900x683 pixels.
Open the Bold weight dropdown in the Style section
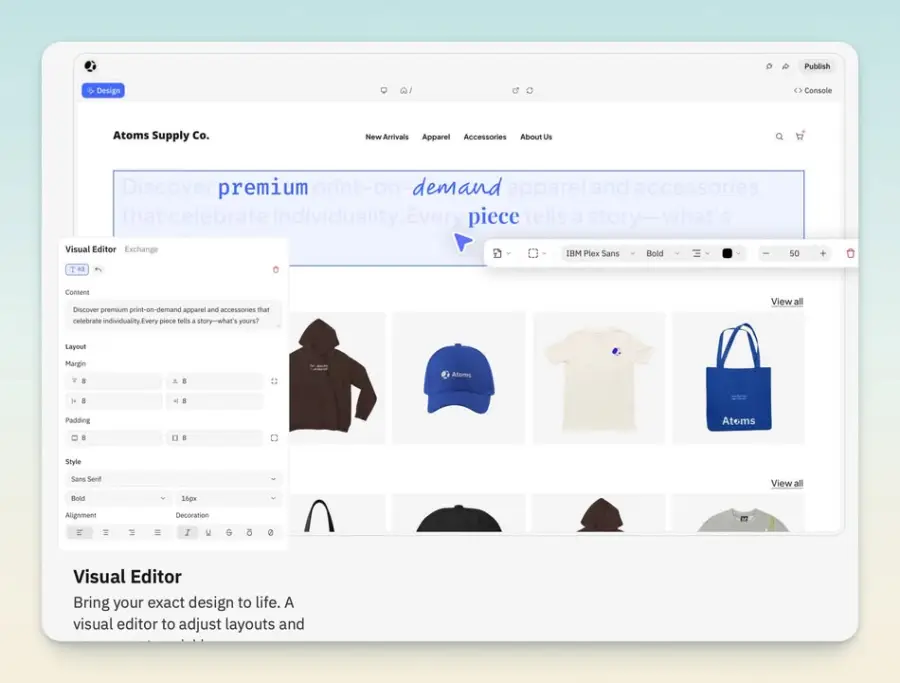pos(118,498)
